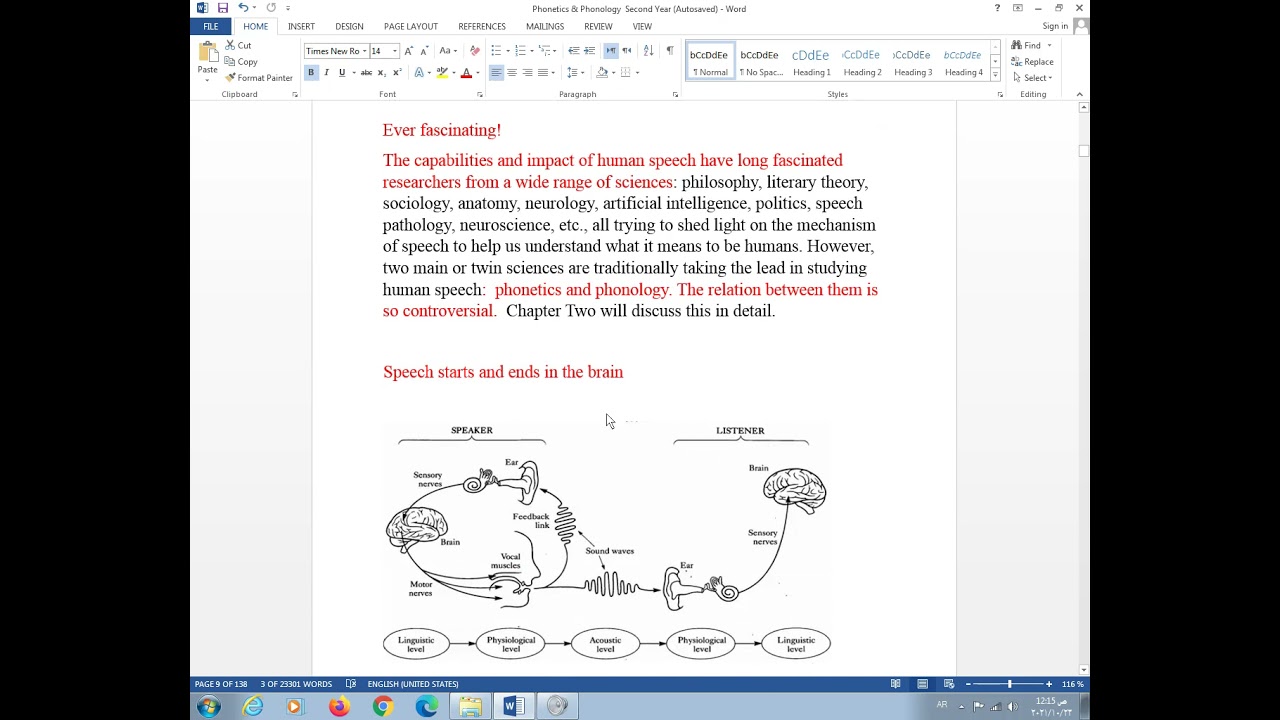Increase paragraph indent
This screenshot has height=720, width=1280.
(x=589, y=51)
